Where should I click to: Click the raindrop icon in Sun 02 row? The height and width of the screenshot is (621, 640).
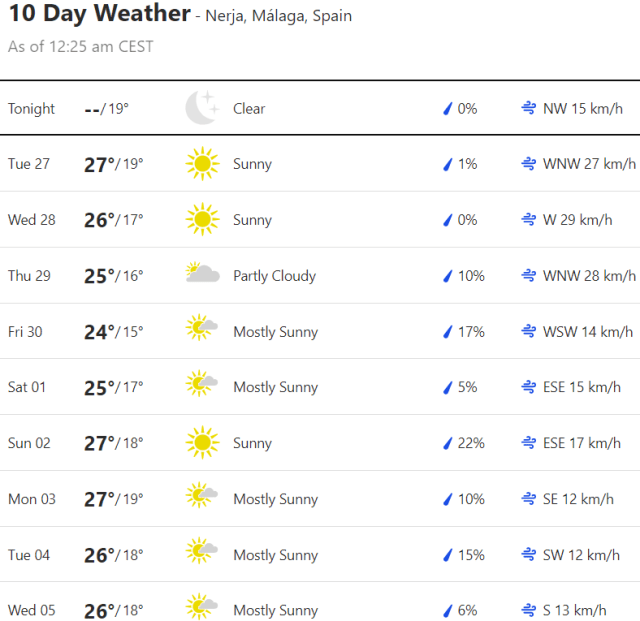pyautogui.click(x=448, y=443)
